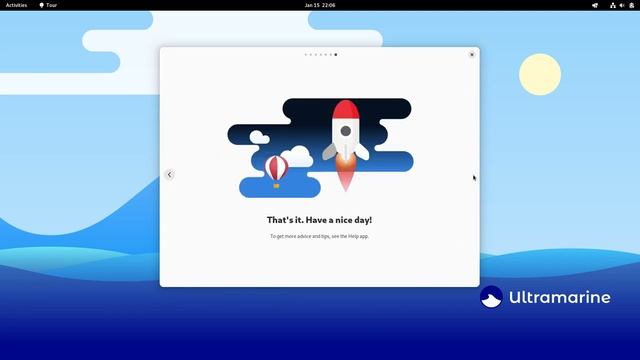The image size is (640, 360).
Task: Click the power icon in top bar
Action: coord(631,5)
